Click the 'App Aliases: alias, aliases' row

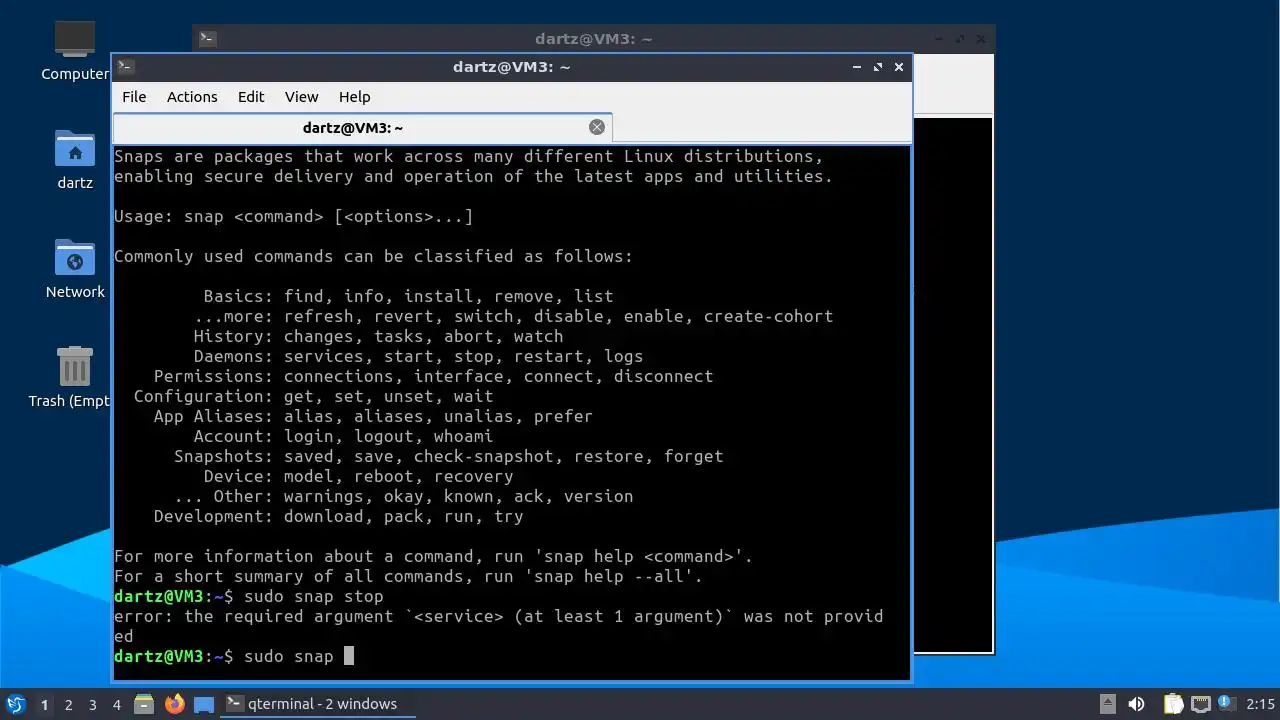(373, 416)
